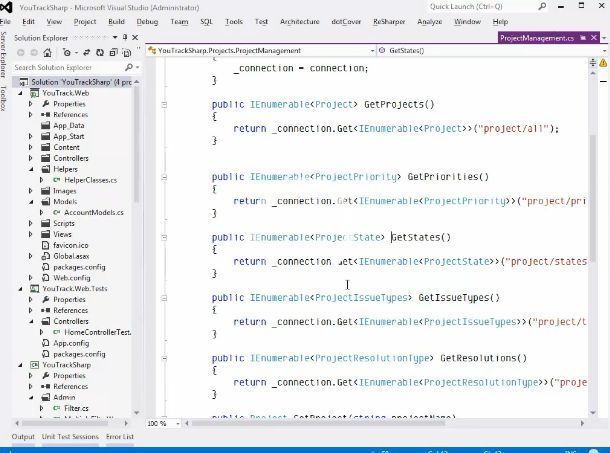
Task: Click the warning triangle icon above scrollbar
Action: (603, 63)
